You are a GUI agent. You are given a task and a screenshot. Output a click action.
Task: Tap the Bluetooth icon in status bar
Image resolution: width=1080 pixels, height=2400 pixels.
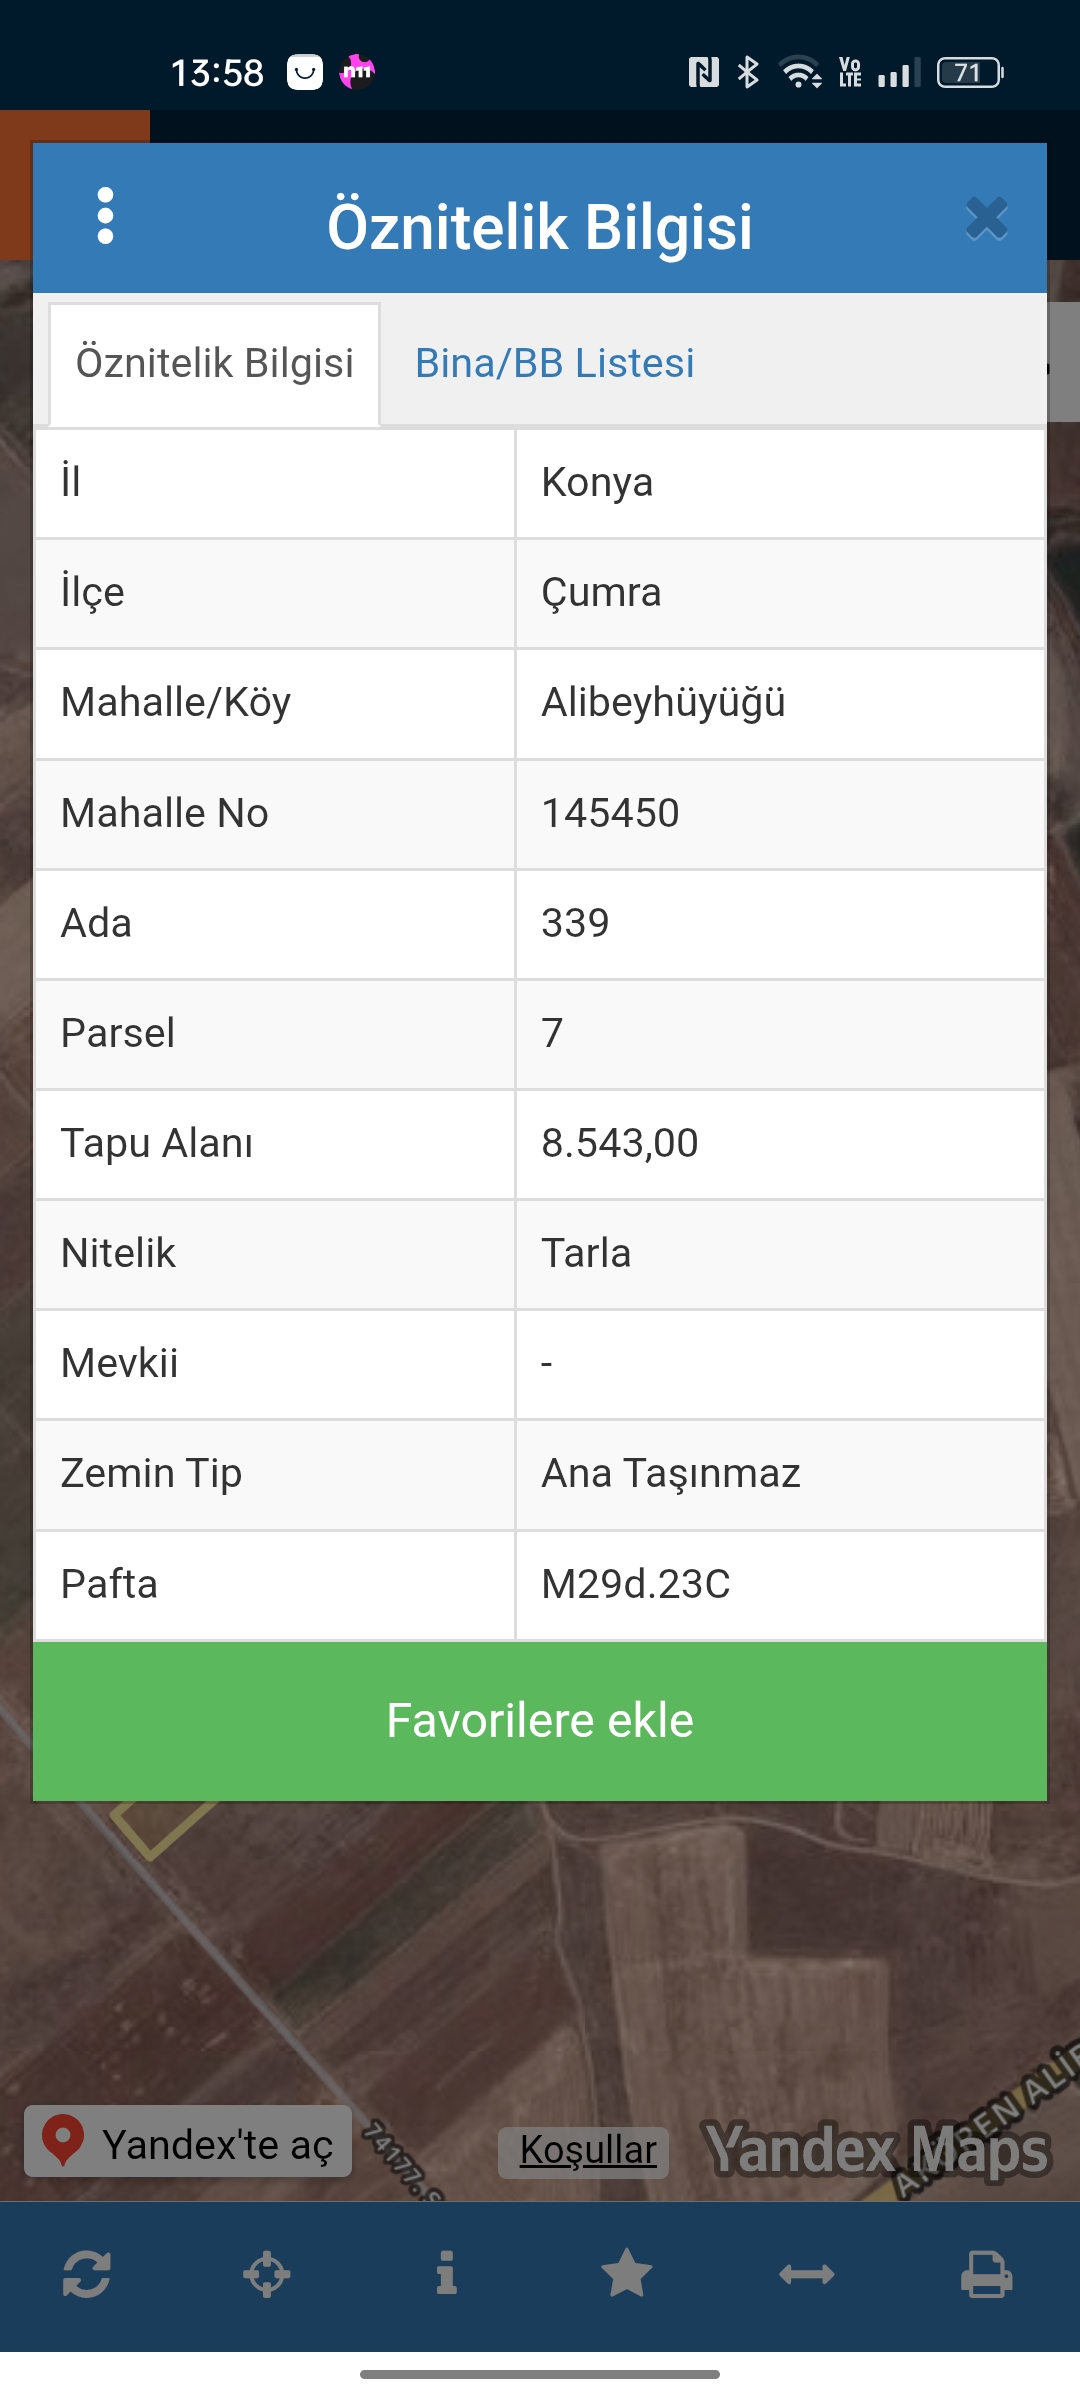tap(748, 72)
